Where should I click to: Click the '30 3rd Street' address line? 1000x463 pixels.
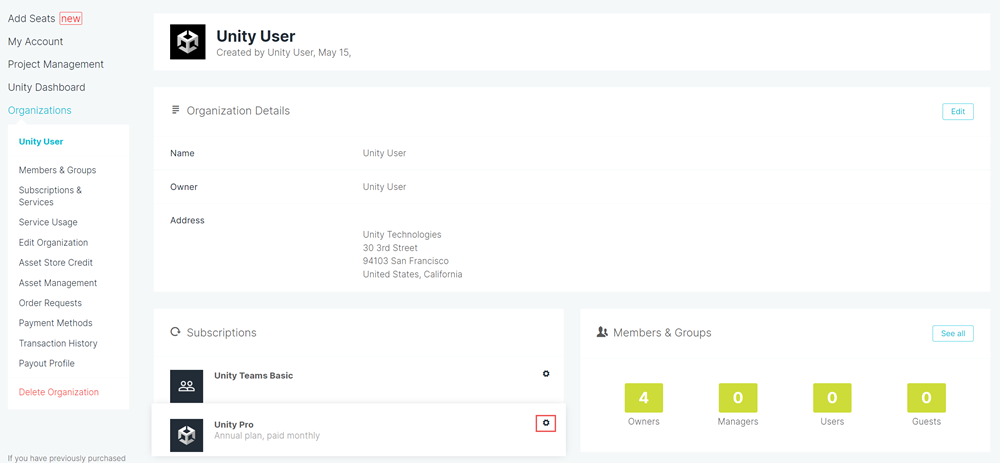[x=390, y=247]
